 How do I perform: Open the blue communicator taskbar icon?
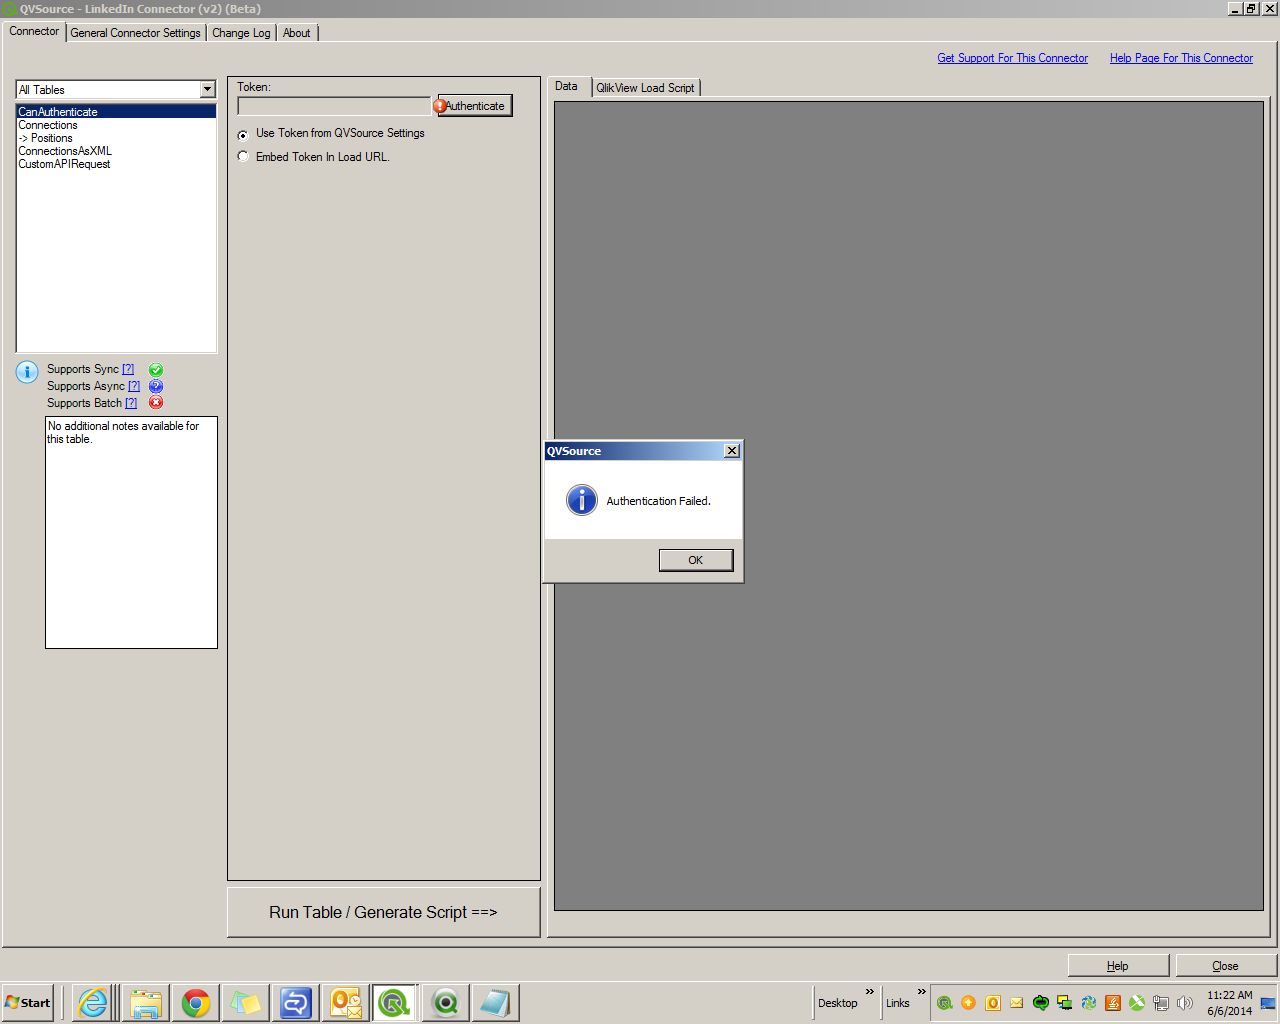tap(296, 1003)
